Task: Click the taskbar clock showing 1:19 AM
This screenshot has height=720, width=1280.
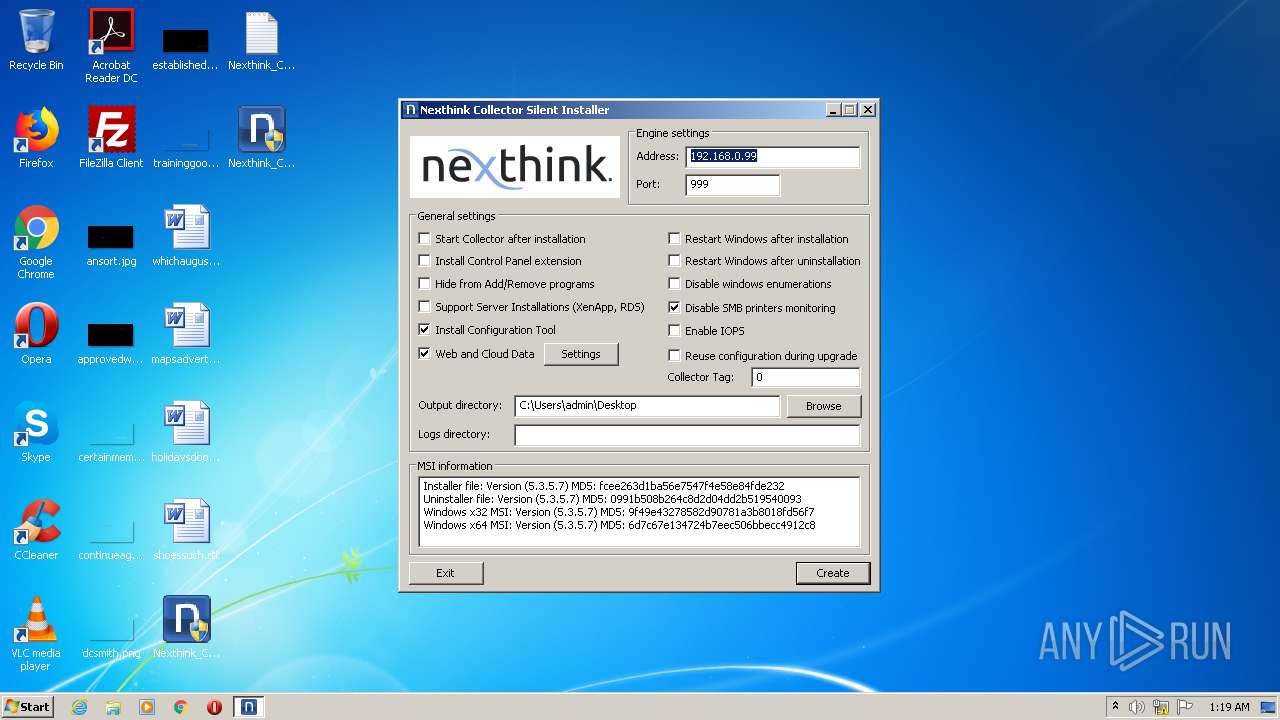Action: [x=1229, y=707]
